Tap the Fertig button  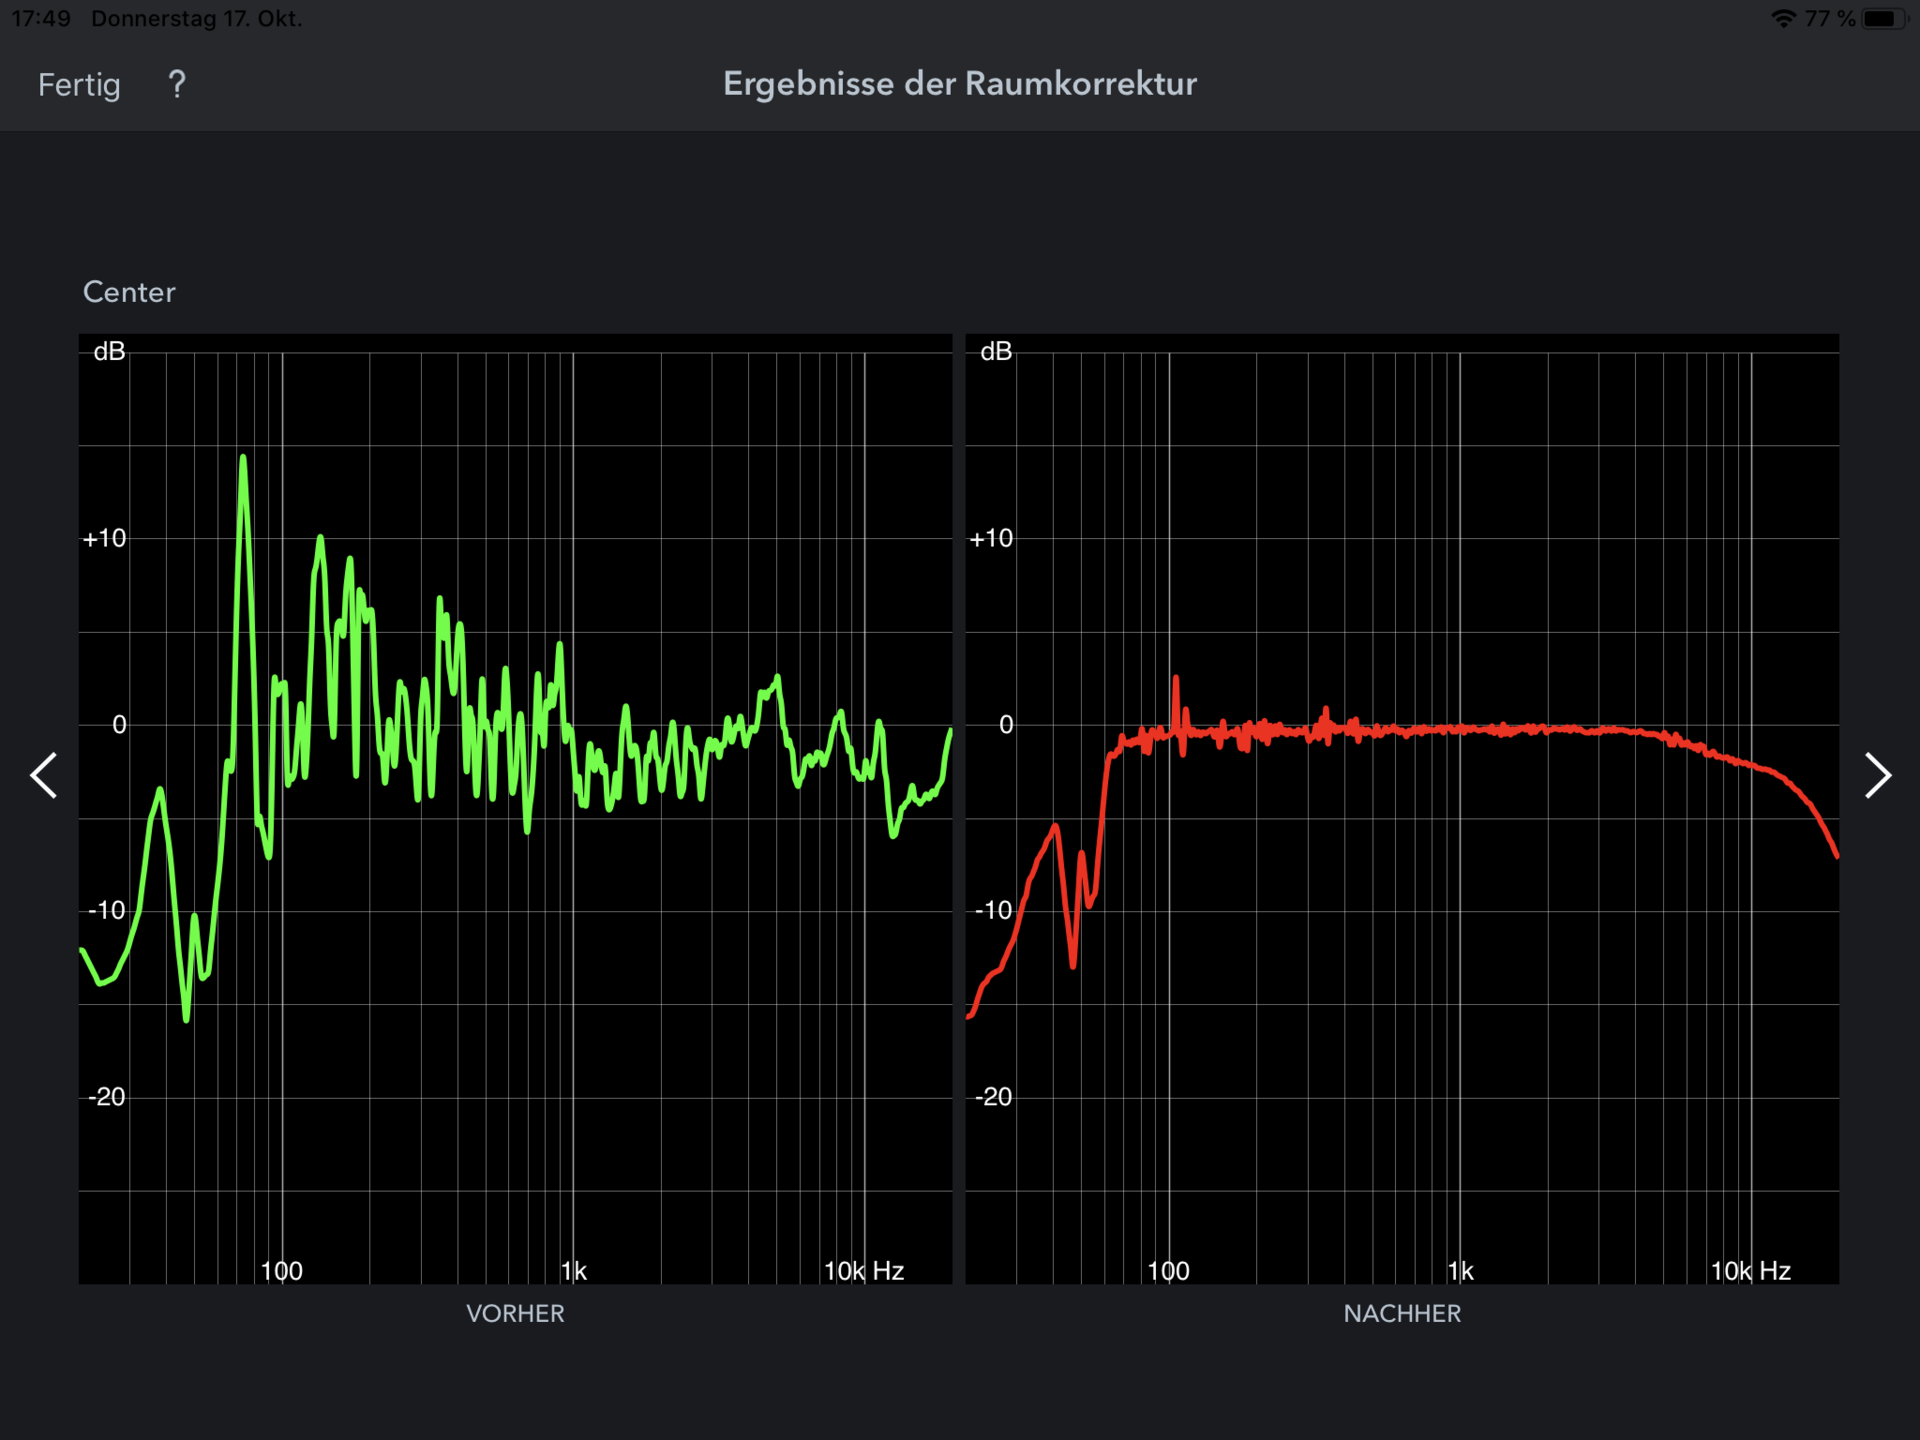(79, 85)
